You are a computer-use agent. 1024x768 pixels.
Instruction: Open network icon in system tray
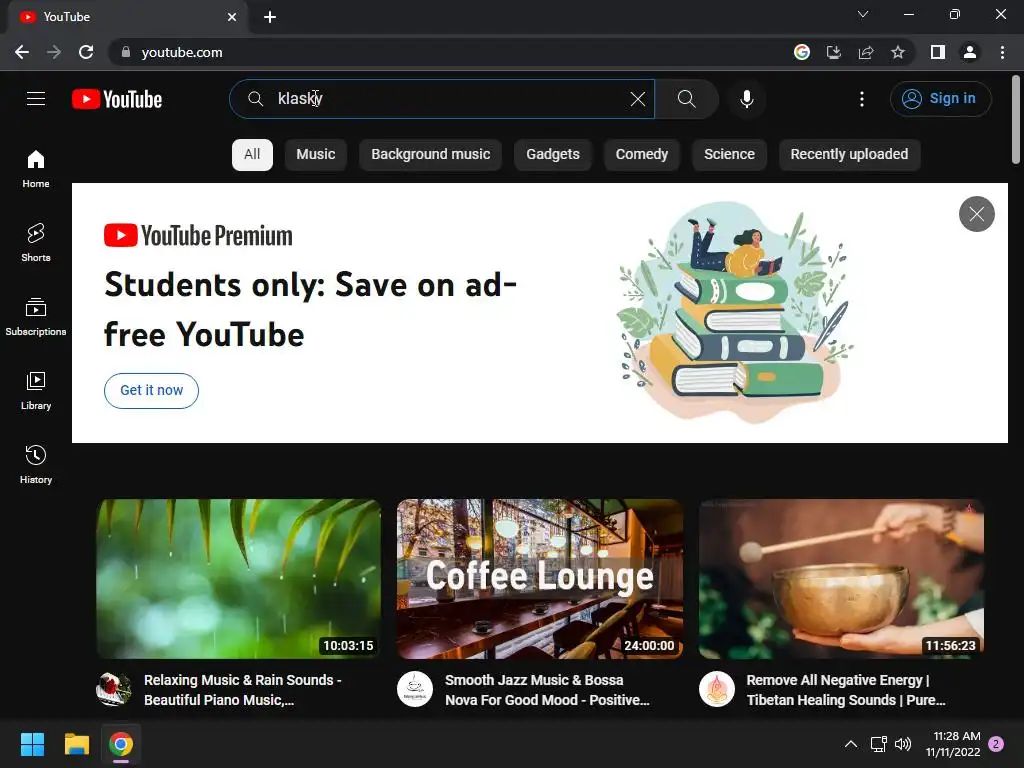click(878, 744)
